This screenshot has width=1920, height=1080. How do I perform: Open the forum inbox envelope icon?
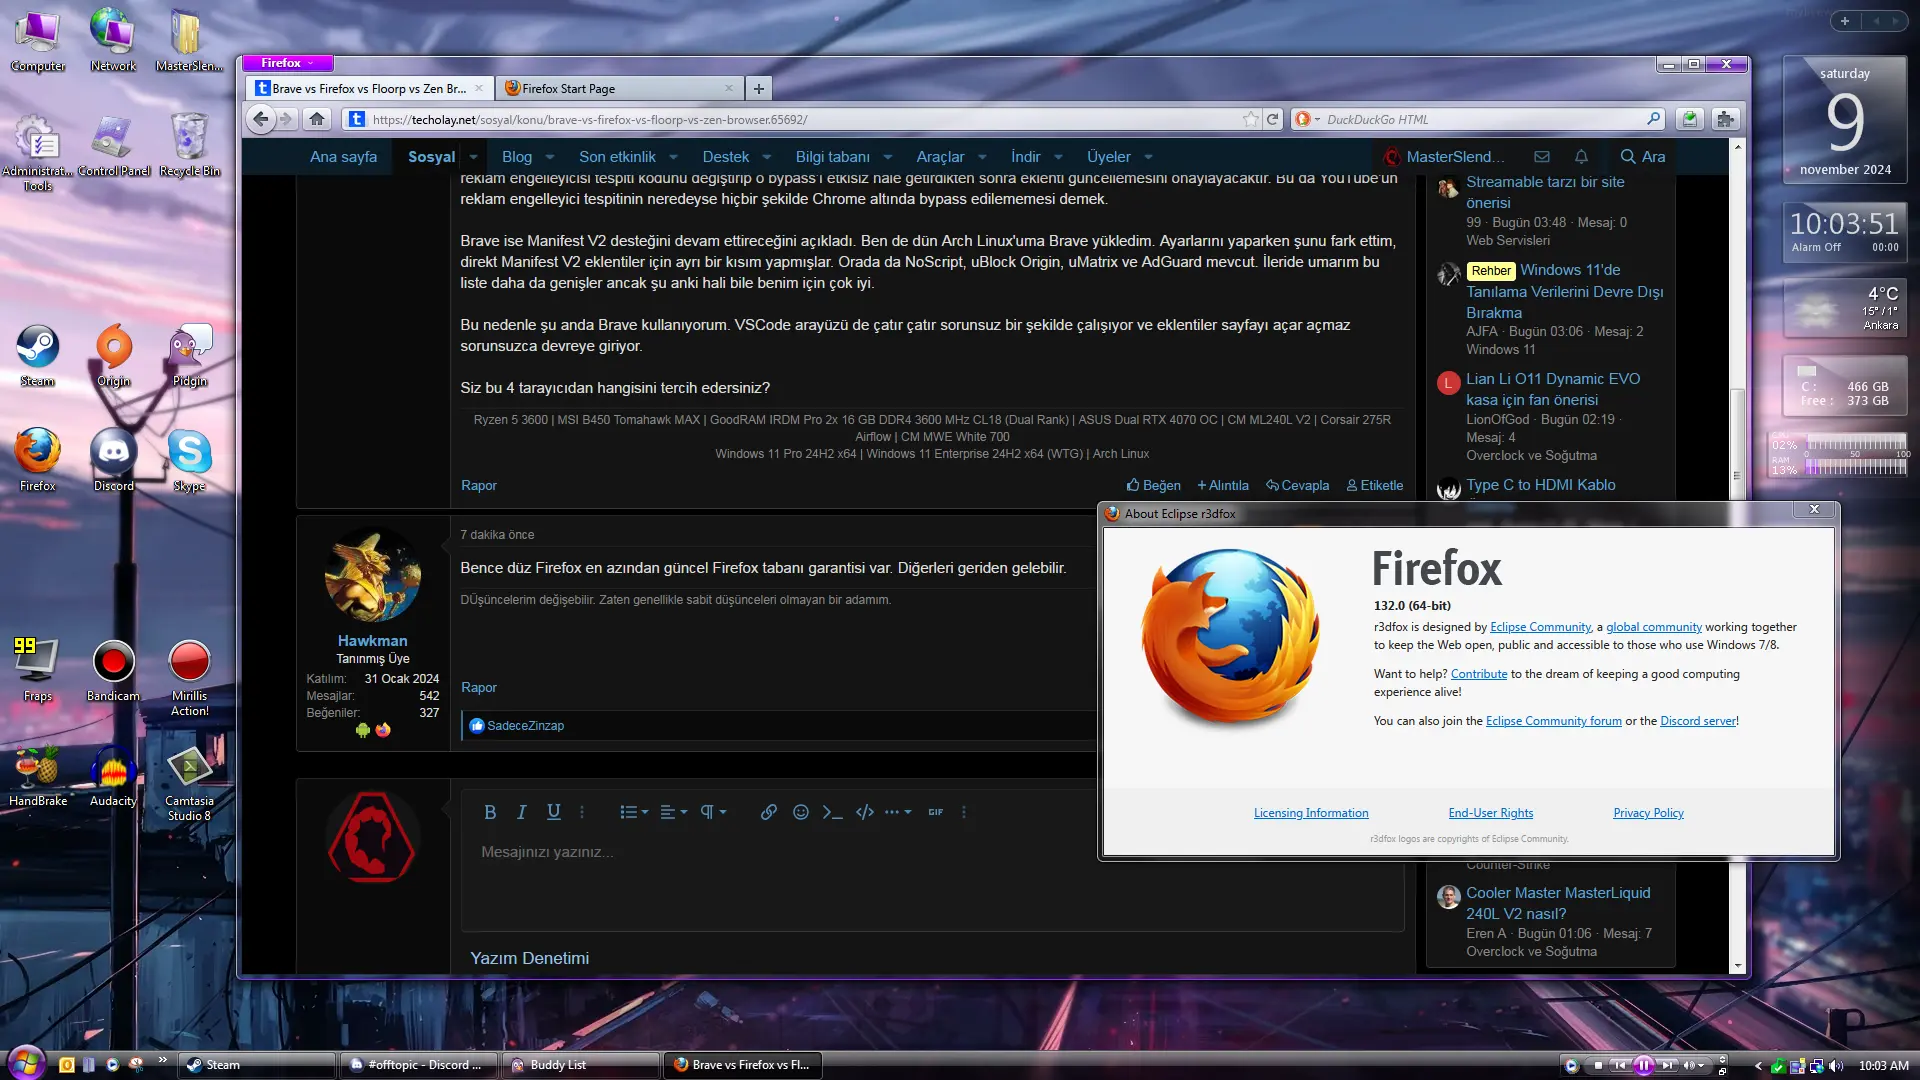[x=1542, y=157]
